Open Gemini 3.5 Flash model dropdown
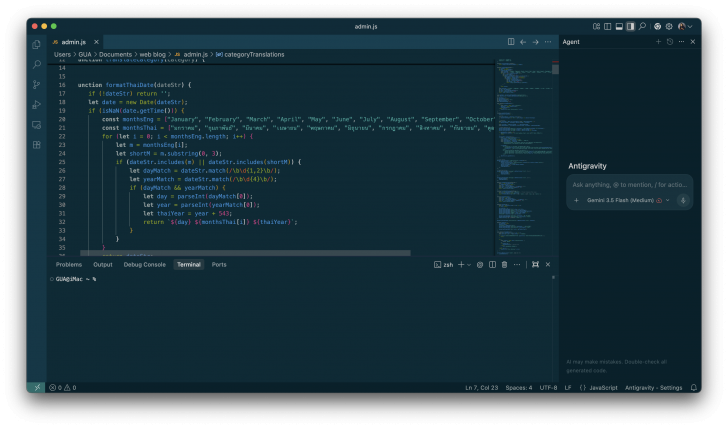Viewport: 728px width, 428px height. [x=628, y=201]
